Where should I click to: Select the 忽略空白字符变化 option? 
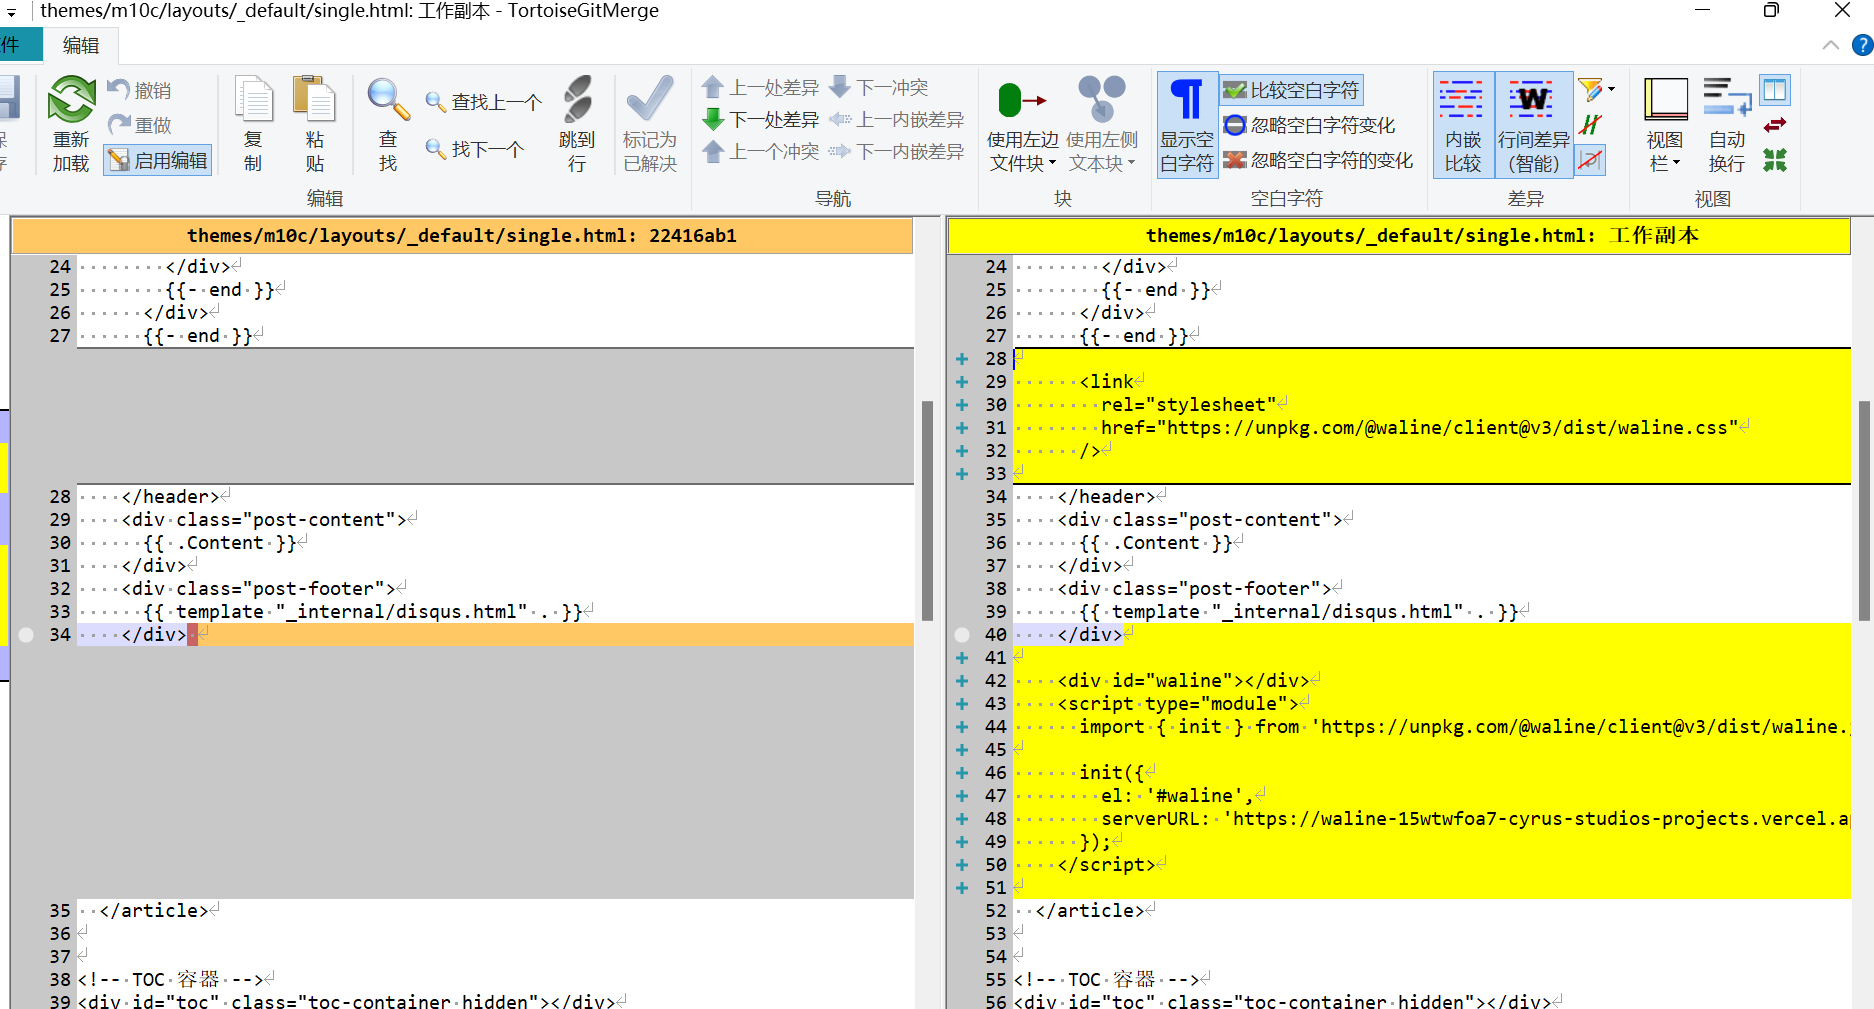coord(1309,125)
